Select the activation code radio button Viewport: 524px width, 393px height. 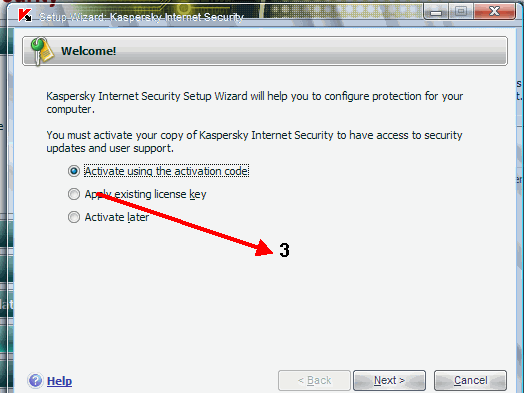[74, 171]
